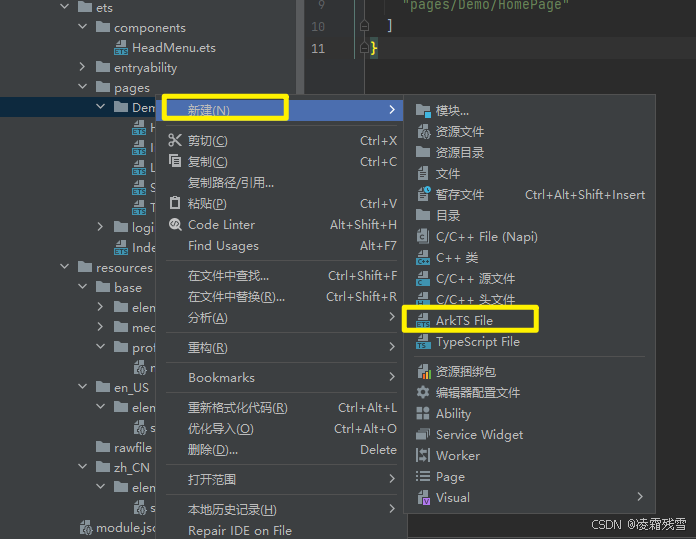
Task: Click the ArkTS File ETS icon
Action: 423,321
